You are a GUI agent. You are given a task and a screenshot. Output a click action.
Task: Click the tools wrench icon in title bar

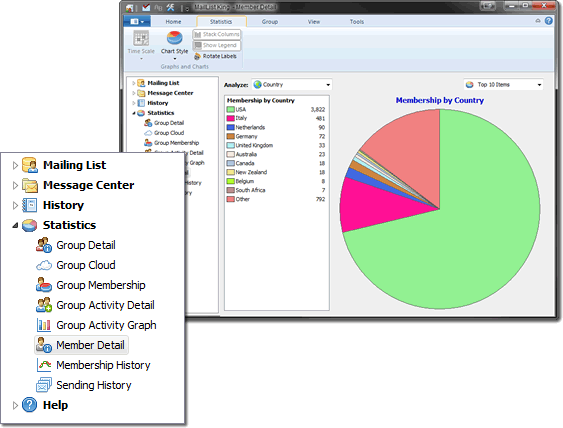coord(171,7)
